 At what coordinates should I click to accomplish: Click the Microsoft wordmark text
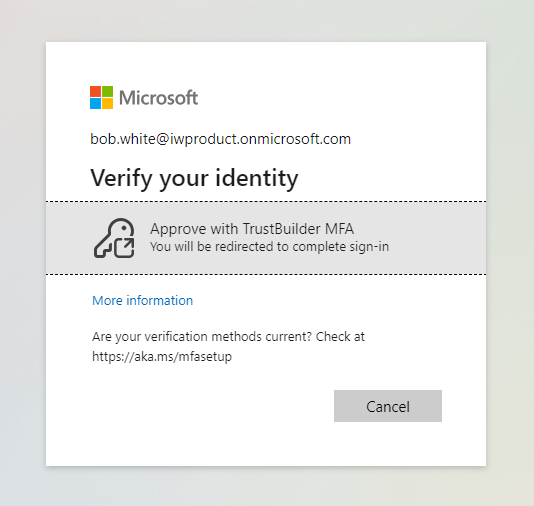pos(158,98)
